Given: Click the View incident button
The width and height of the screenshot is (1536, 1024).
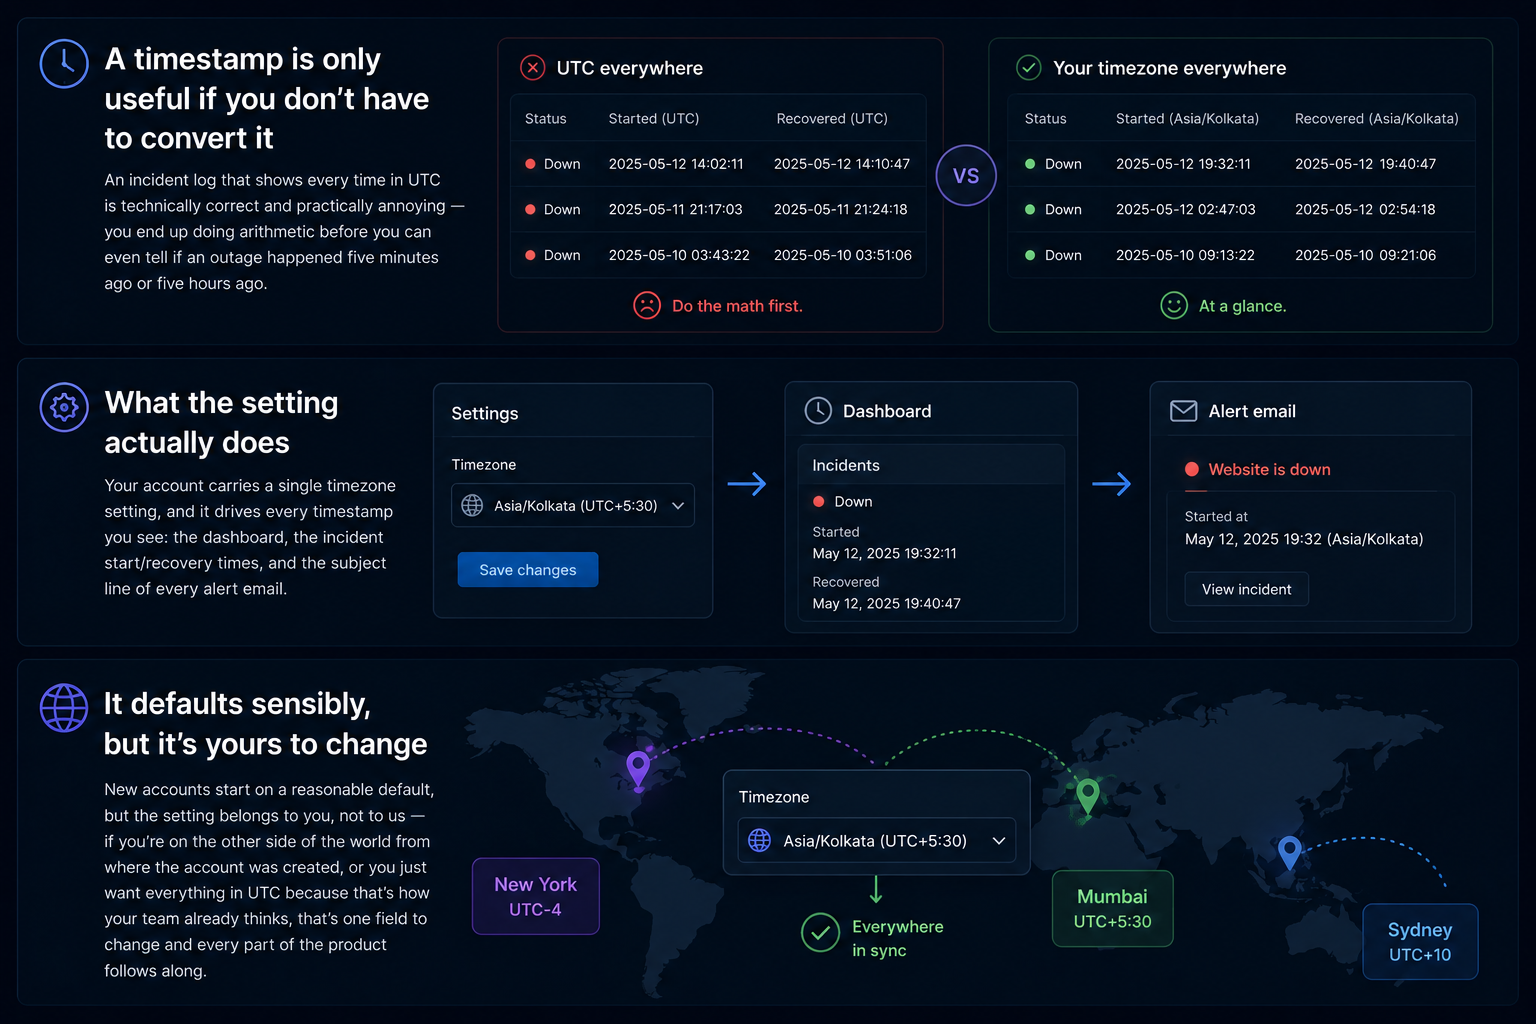Looking at the screenshot, I should pos(1247,589).
